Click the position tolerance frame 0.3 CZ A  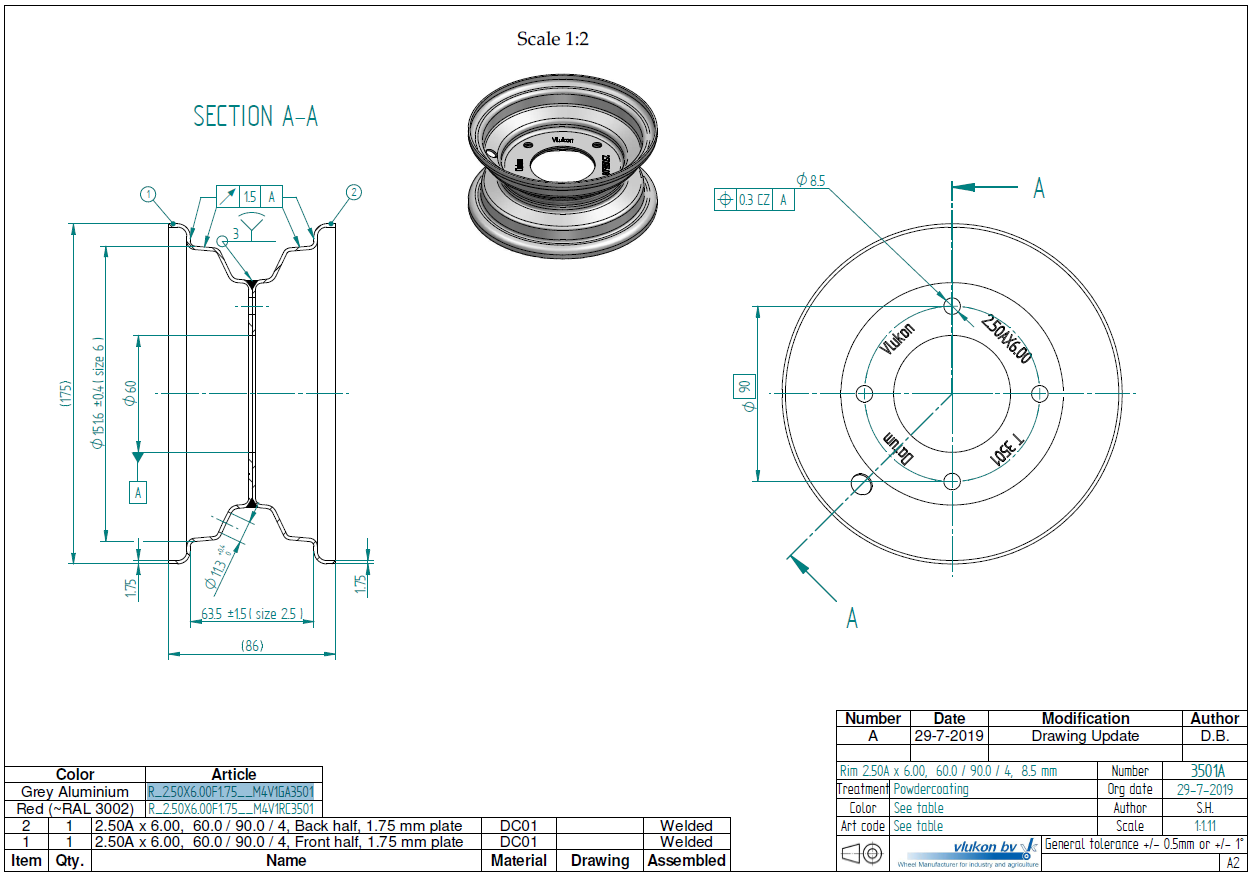click(x=755, y=200)
